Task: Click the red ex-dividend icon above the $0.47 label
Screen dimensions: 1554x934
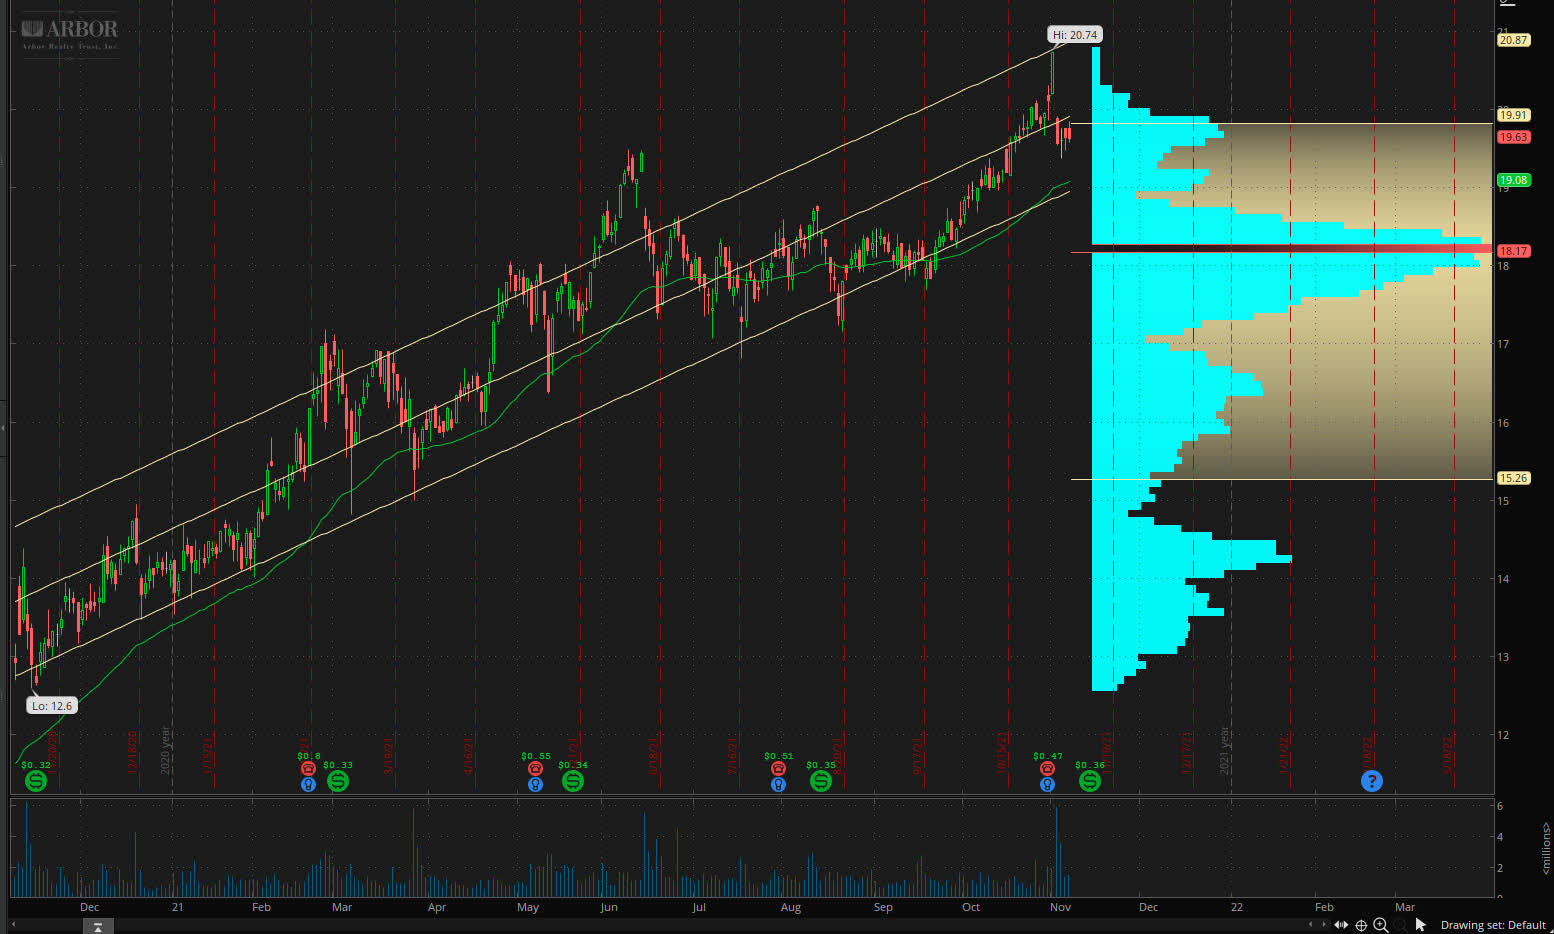Action: (1047, 767)
